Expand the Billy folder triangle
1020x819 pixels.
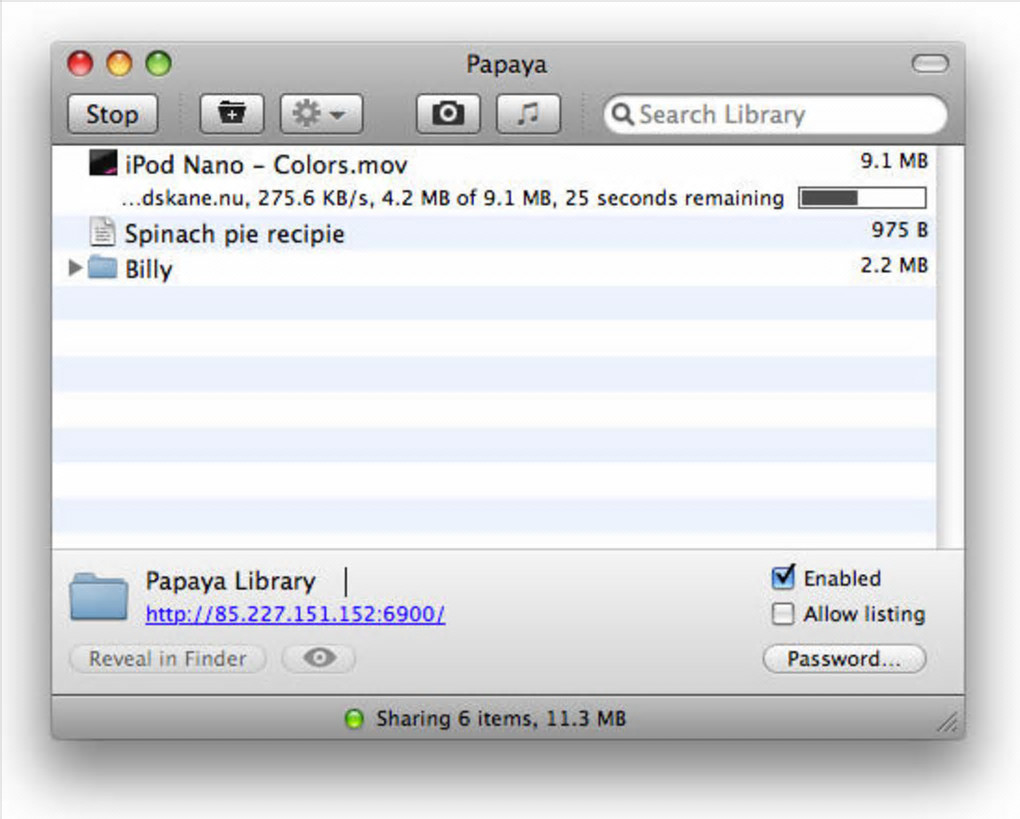75,267
